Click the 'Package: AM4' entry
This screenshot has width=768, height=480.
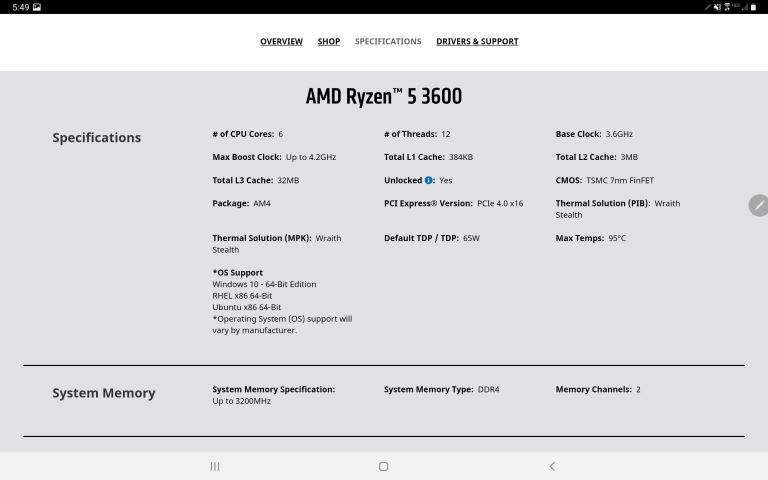tap(241, 203)
